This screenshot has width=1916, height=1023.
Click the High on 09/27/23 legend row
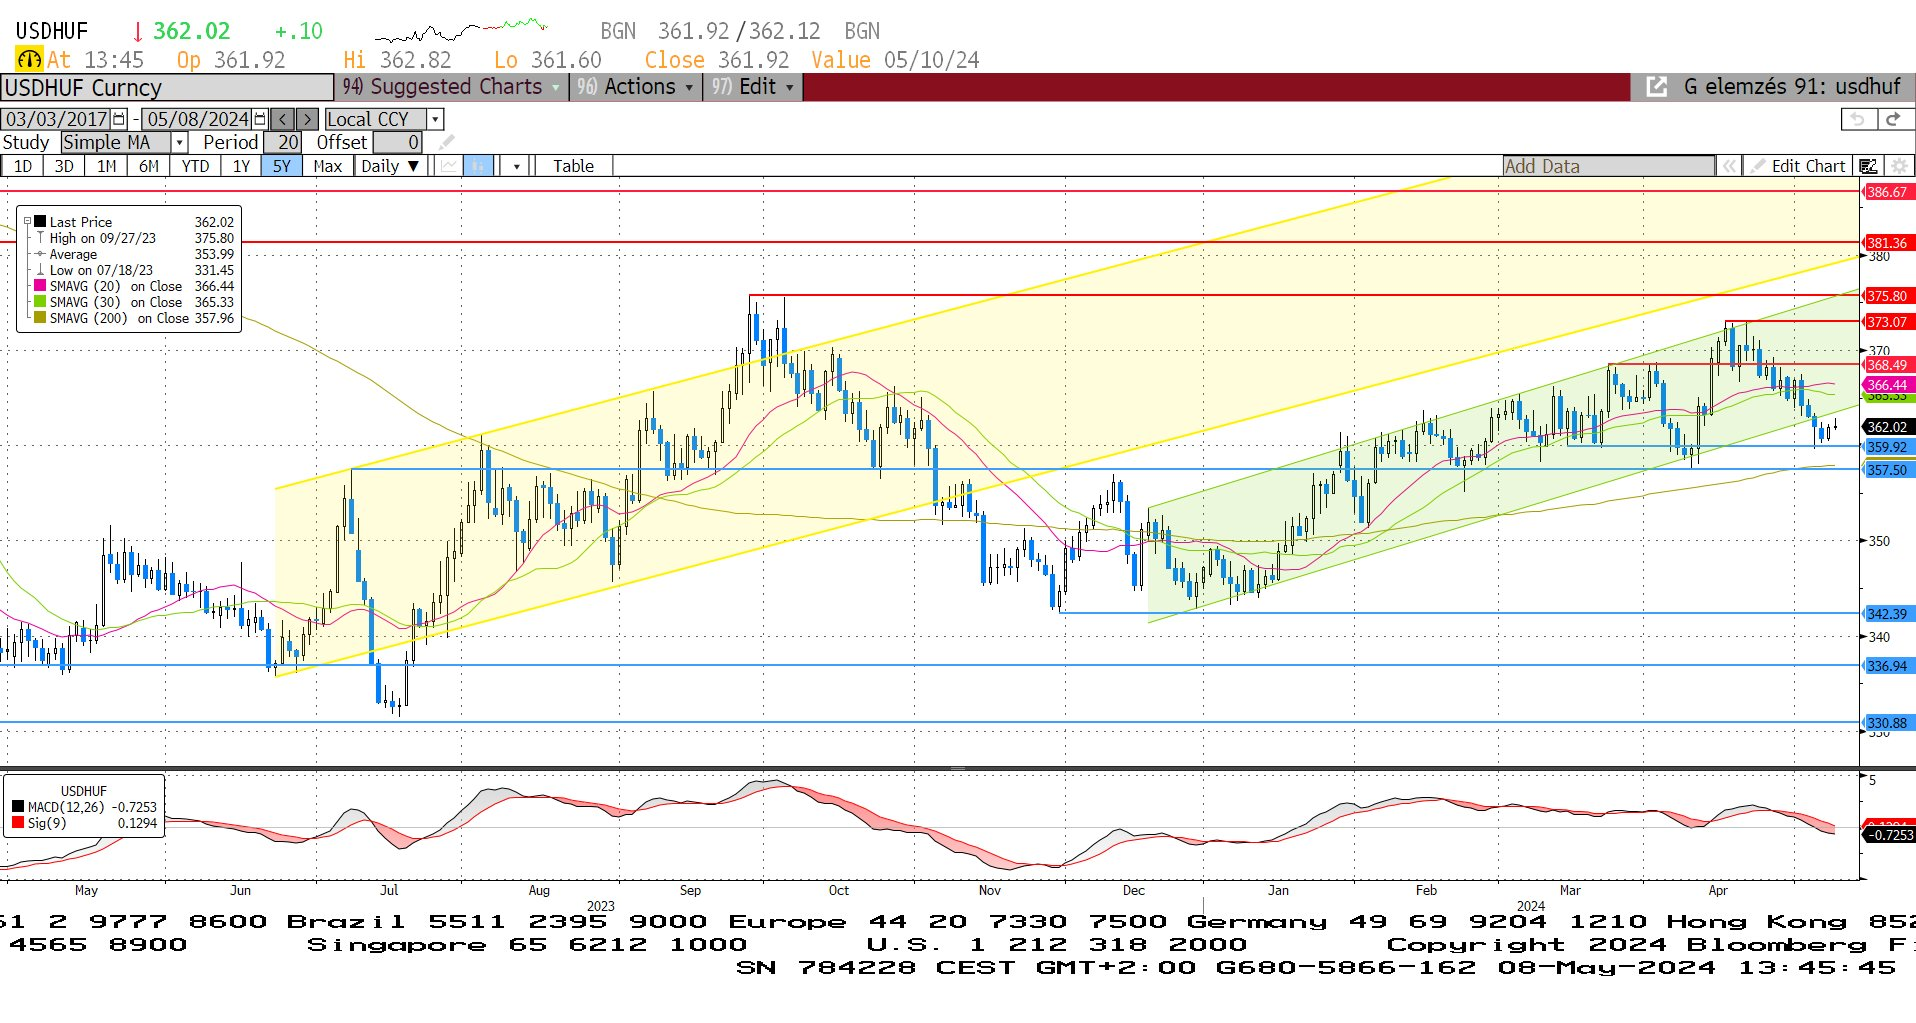coord(134,238)
